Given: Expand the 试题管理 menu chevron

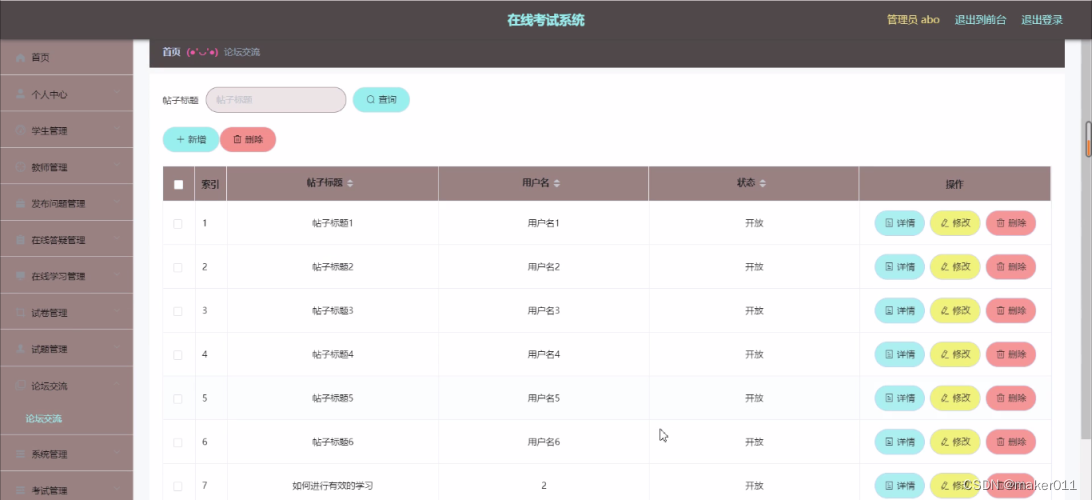Looking at the screenshot, I should (117, 347).
